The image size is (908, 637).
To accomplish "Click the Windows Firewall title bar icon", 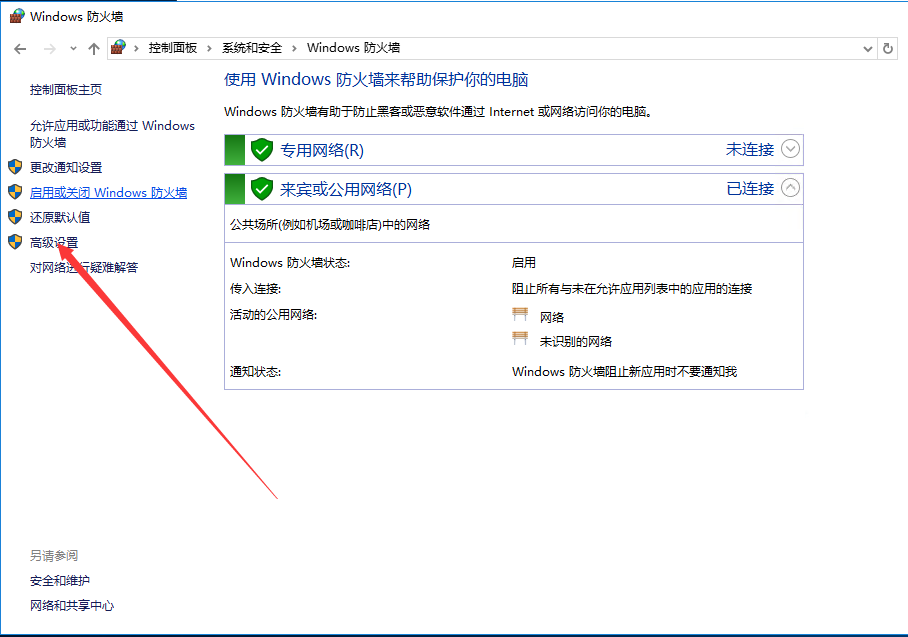I will [x=17, y=16].
